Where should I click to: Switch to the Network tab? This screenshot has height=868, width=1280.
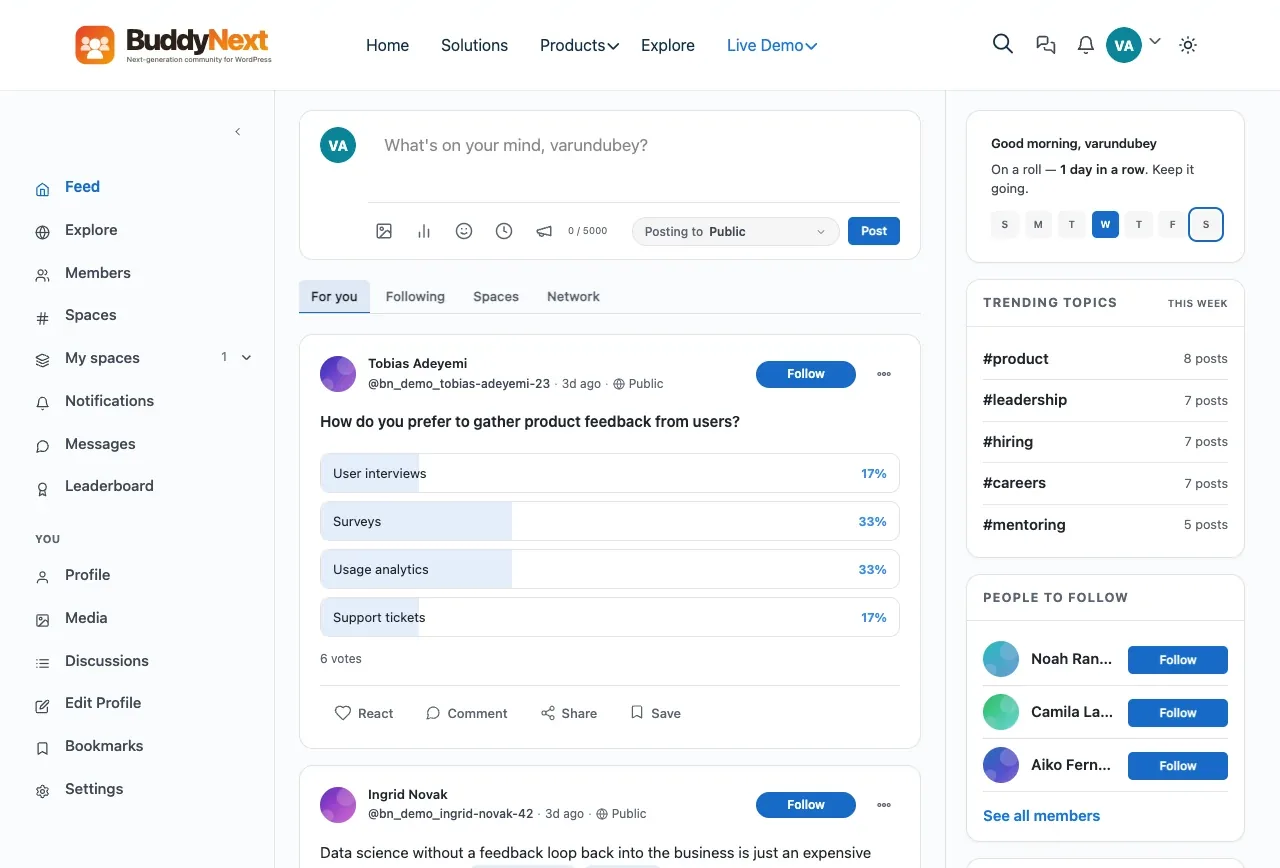(573, 297)
